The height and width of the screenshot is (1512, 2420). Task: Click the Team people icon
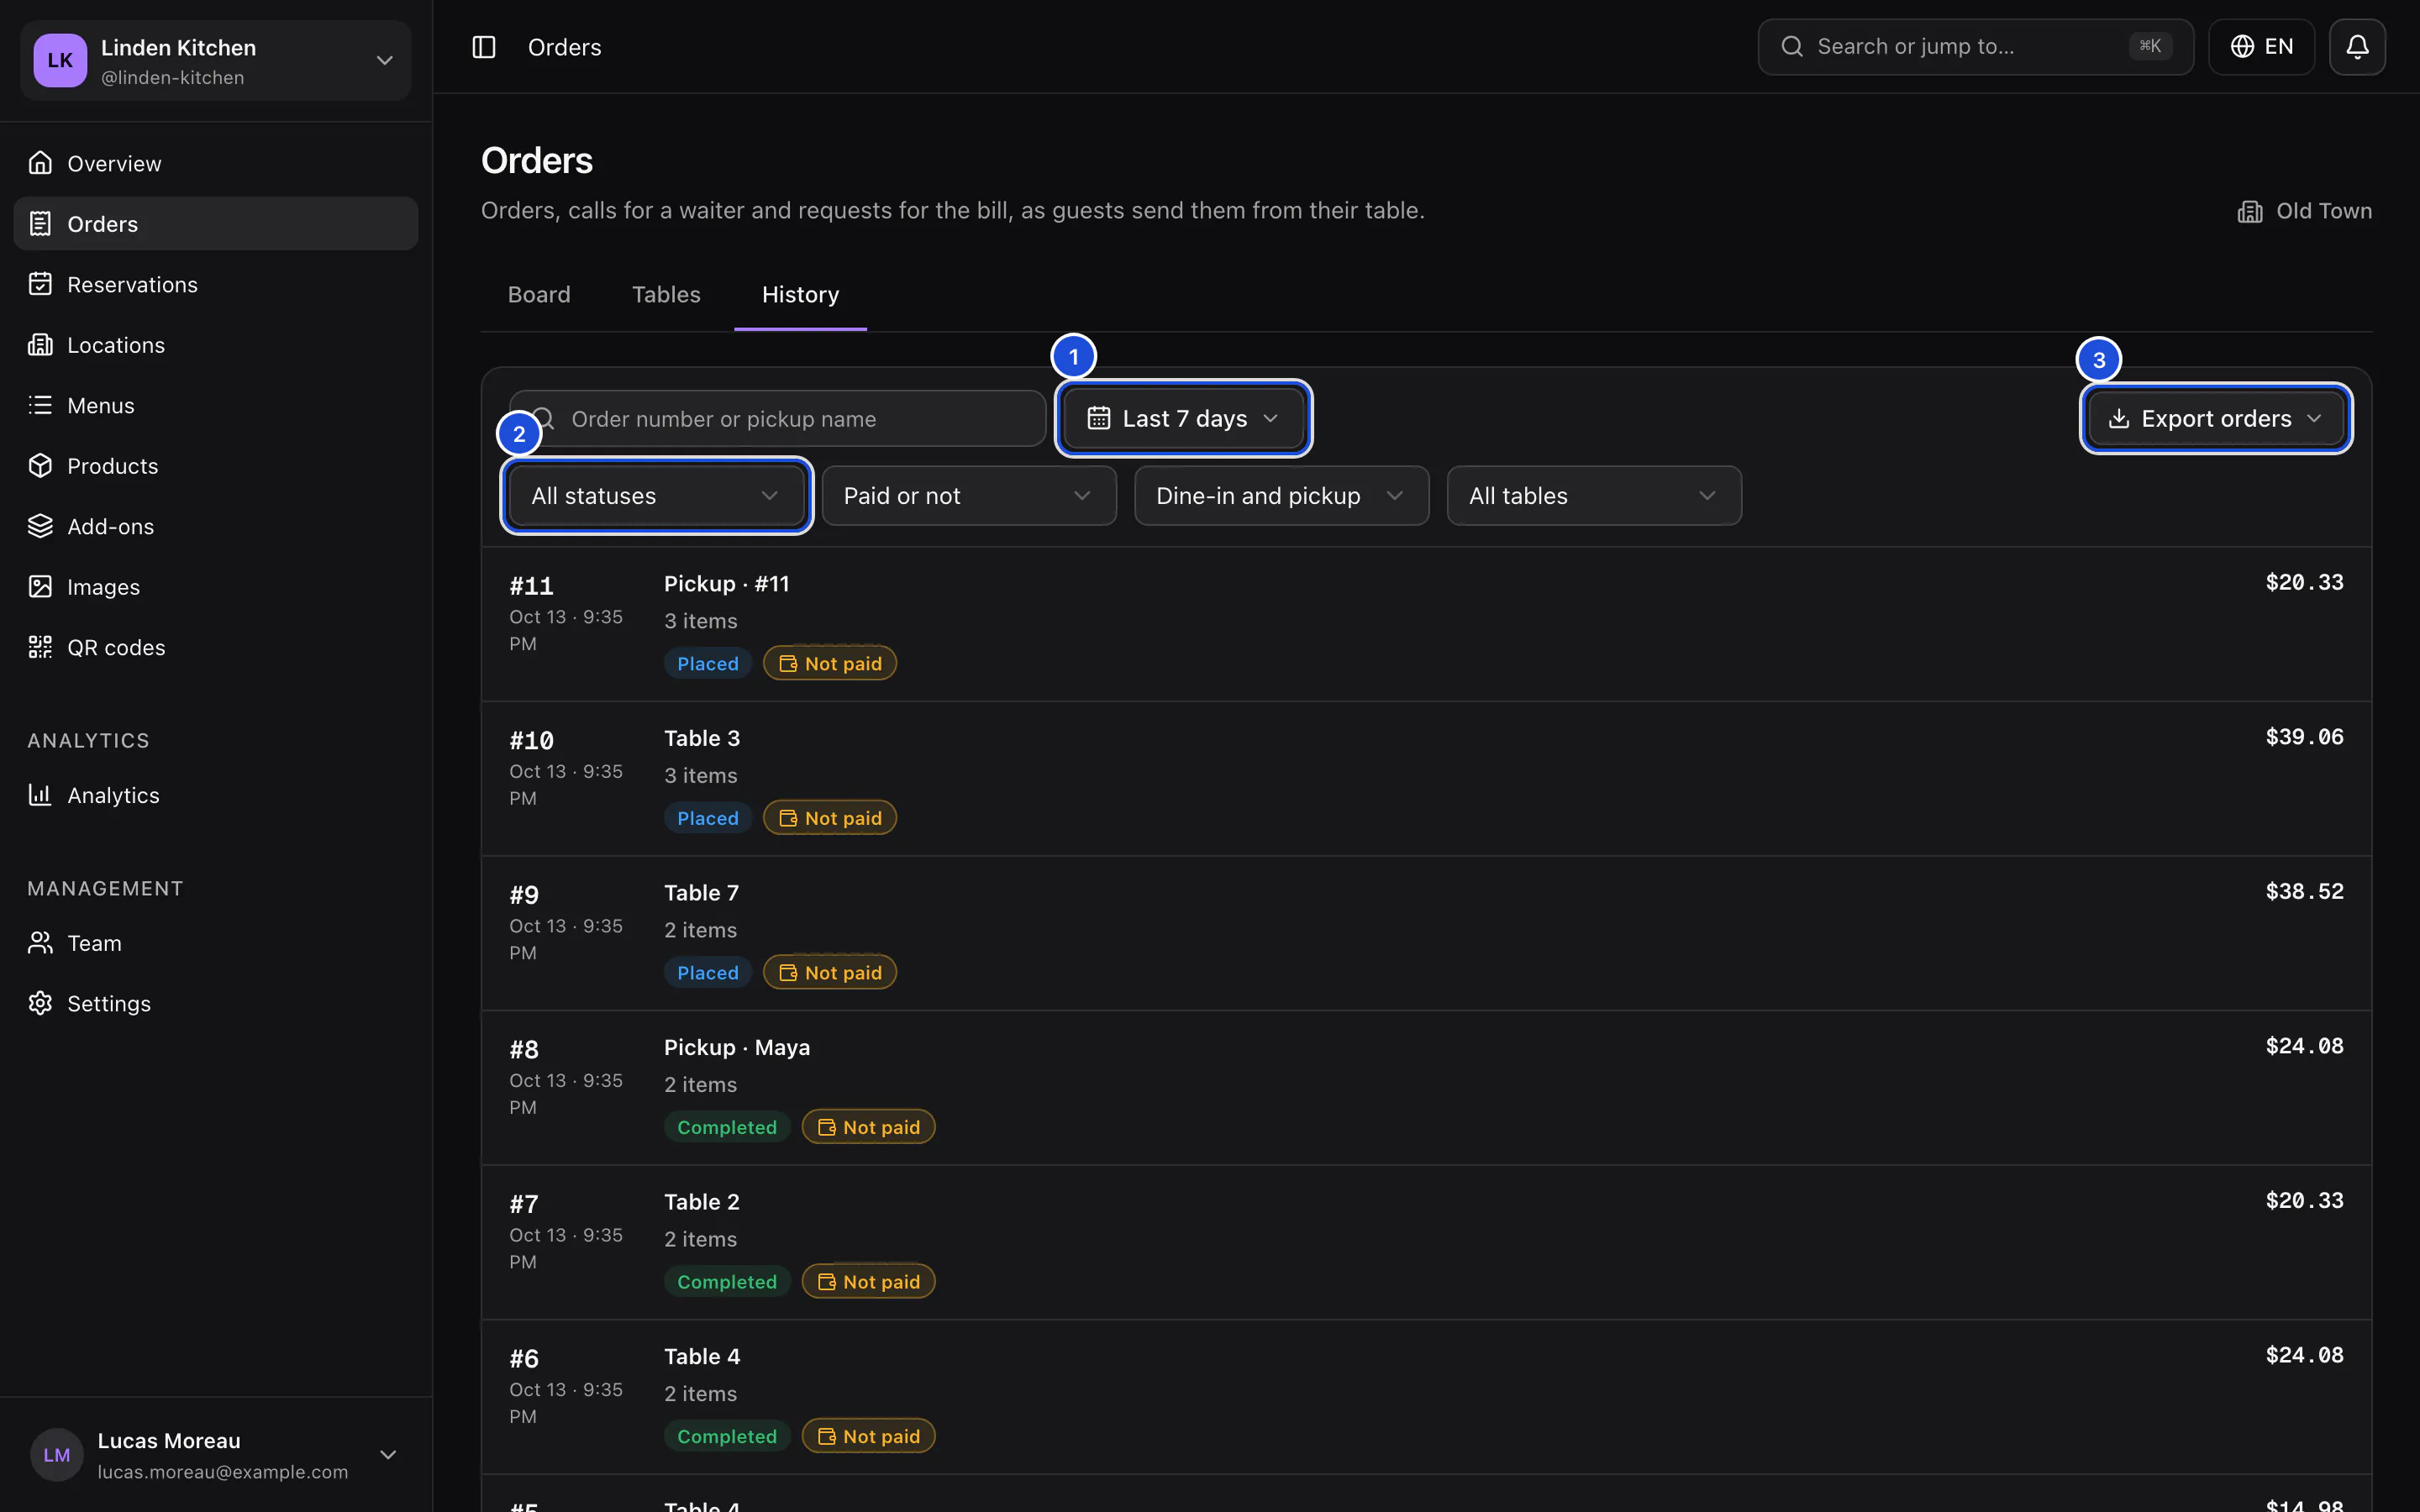40,943
